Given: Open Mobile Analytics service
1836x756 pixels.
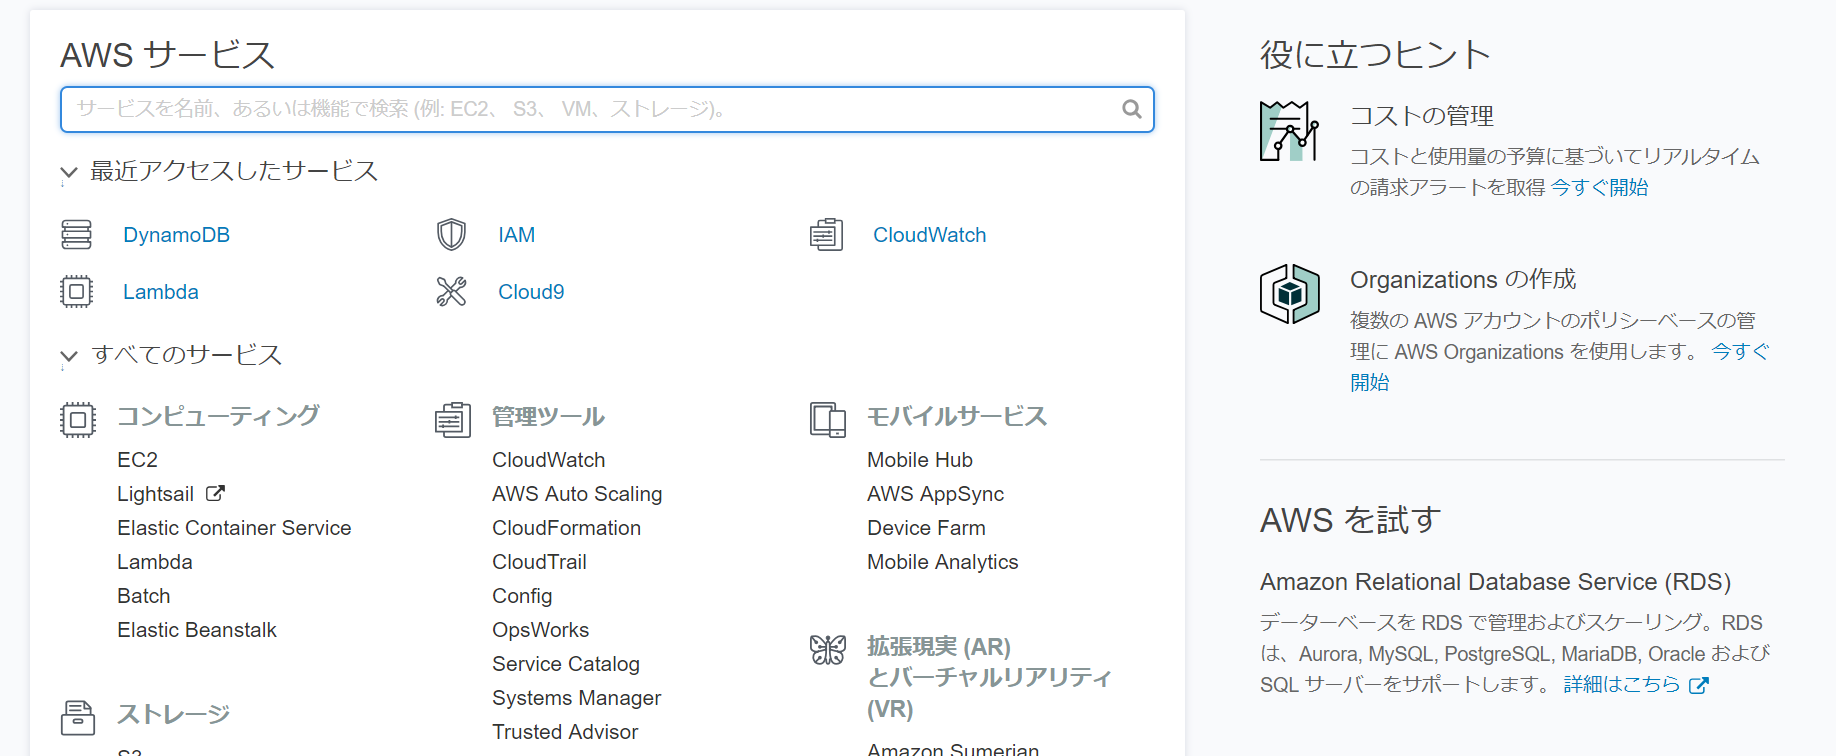Looking at the screenshot, I should point(942,562).
